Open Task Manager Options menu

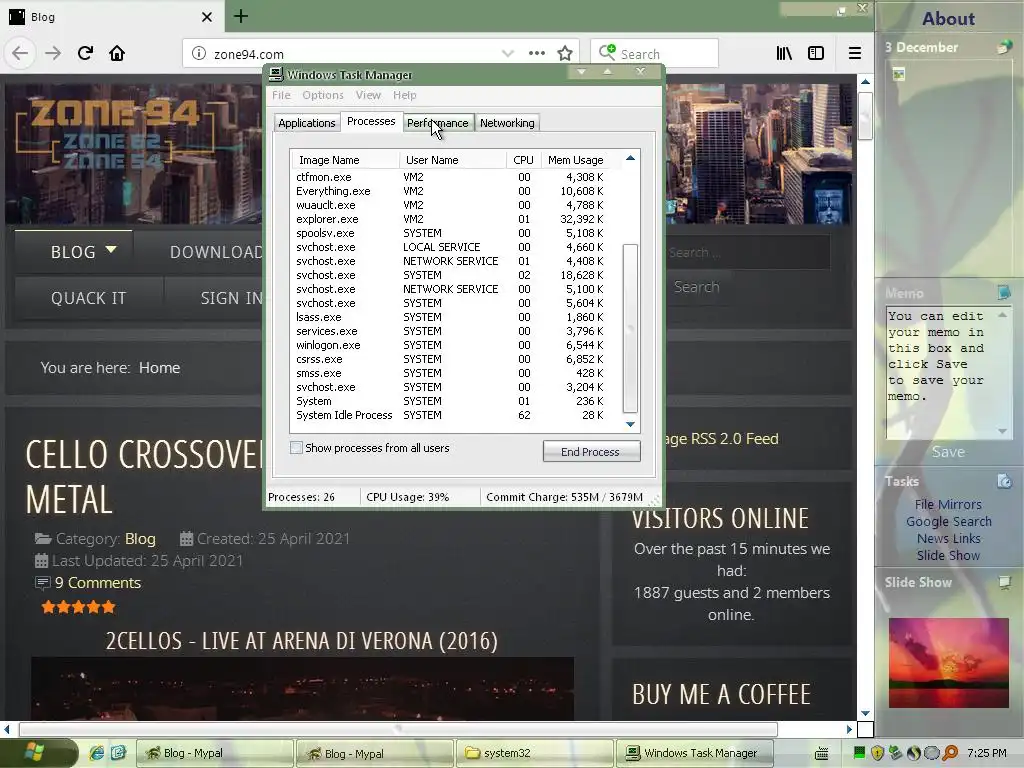pos(323,95)
